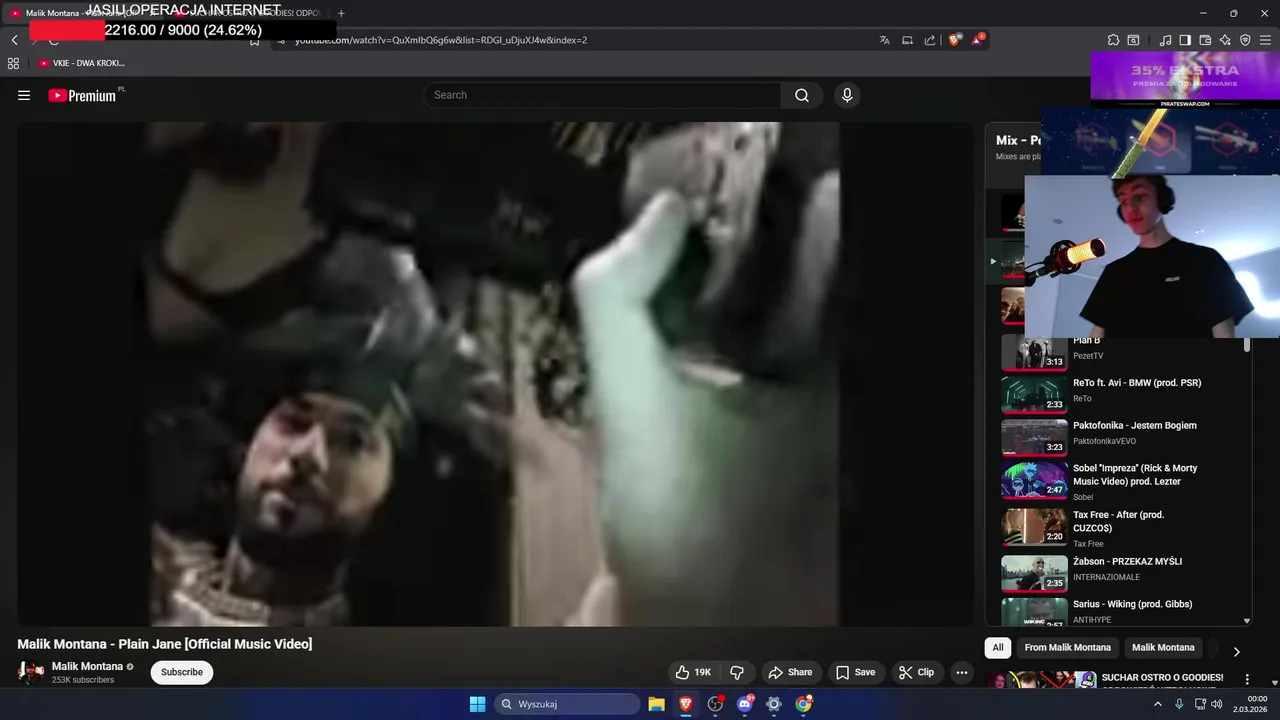Viewport: 1280px width, 720px height.
Task: Click the music video player area
Action: point(495,374)
